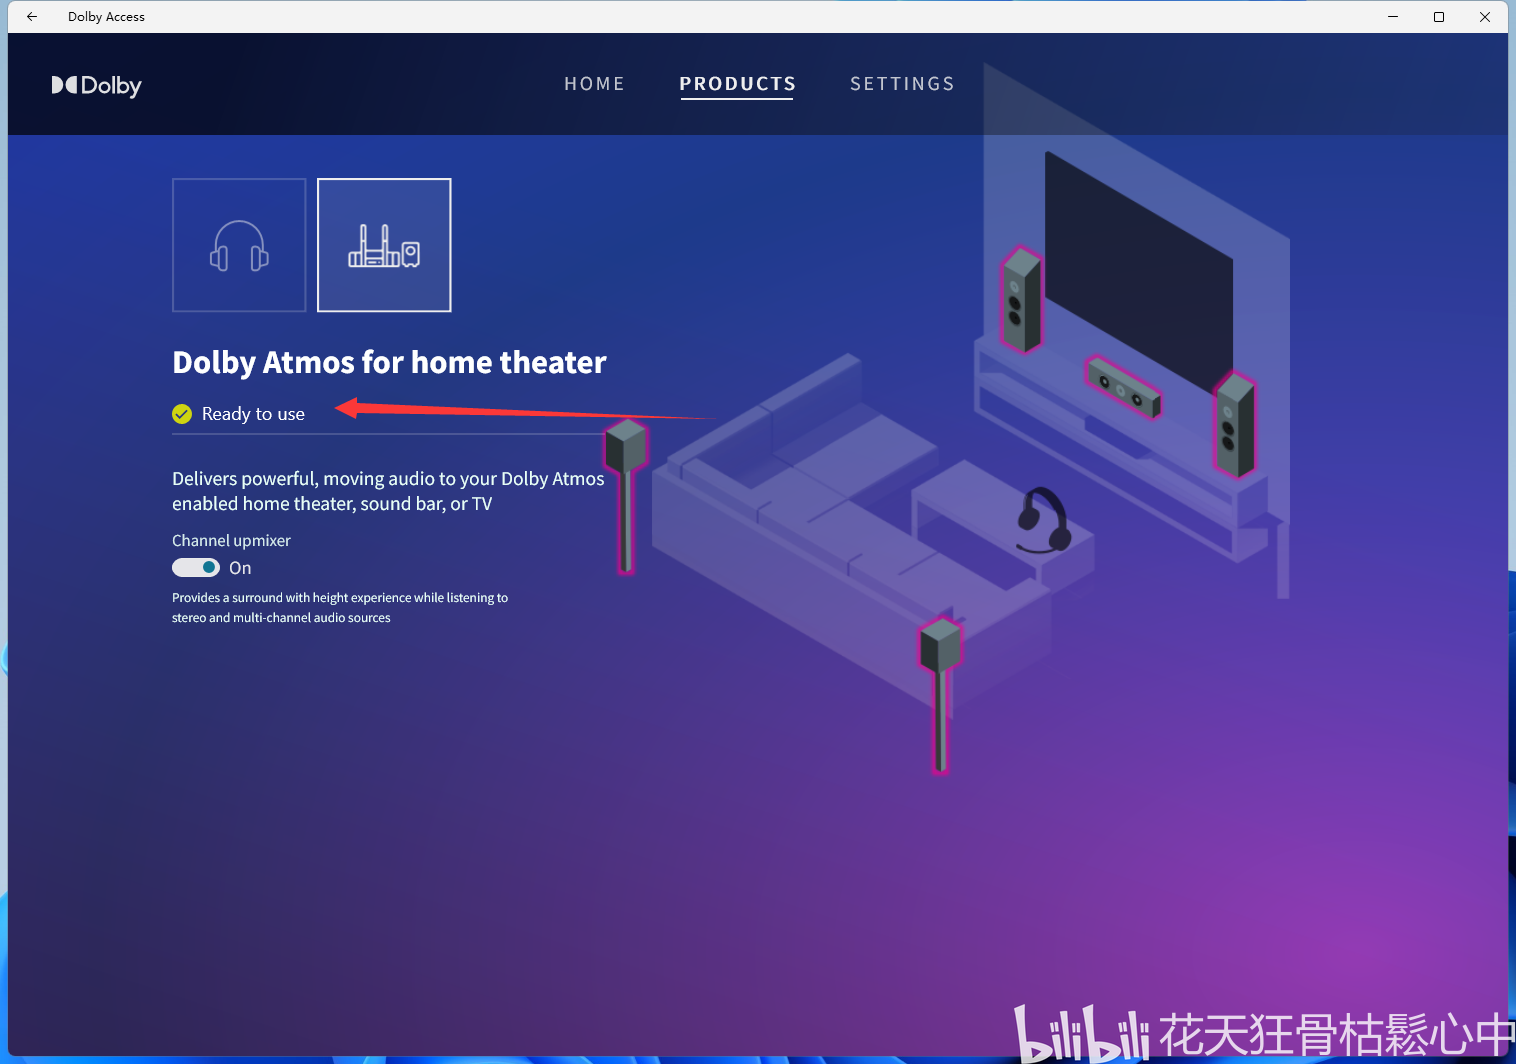The height and width of the screenshot is (1064, 1516).
Task: Open the HOME tab
Action: (594, 84)
